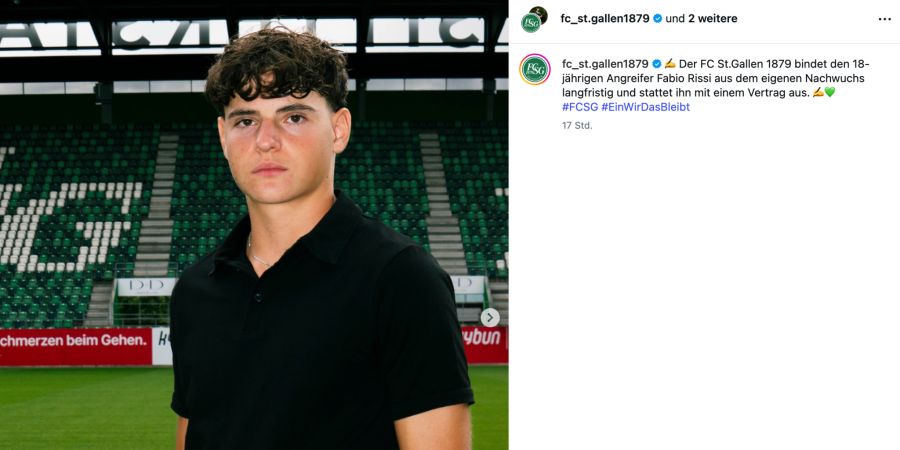This screenshot has height=450, width=900.
Task: Open the small collaborator avatar at top
Action: 538,14
